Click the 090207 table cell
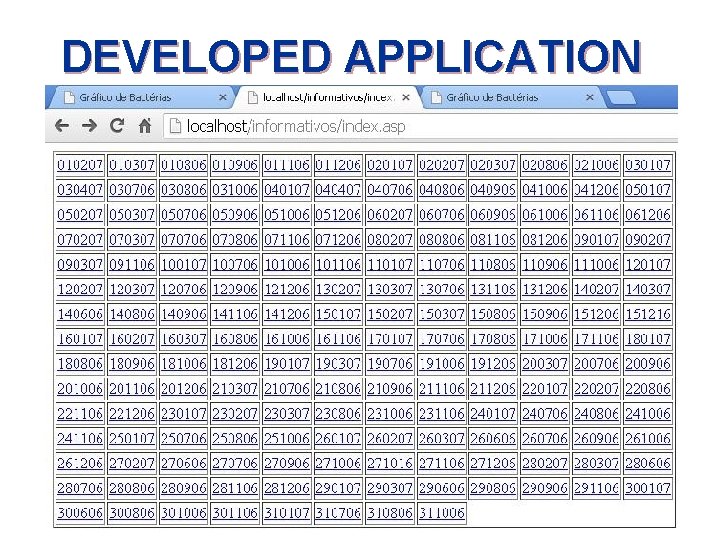Viewport: 720px width, 540px height. point(648,239)
